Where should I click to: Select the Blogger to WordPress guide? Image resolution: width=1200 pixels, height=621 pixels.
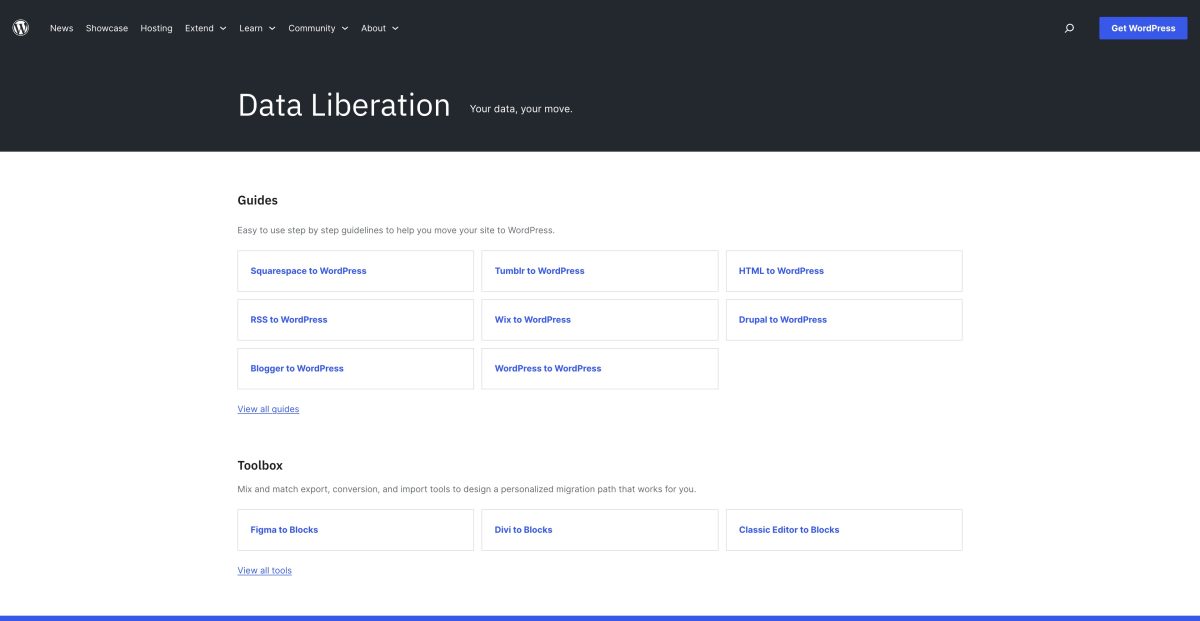296,368
